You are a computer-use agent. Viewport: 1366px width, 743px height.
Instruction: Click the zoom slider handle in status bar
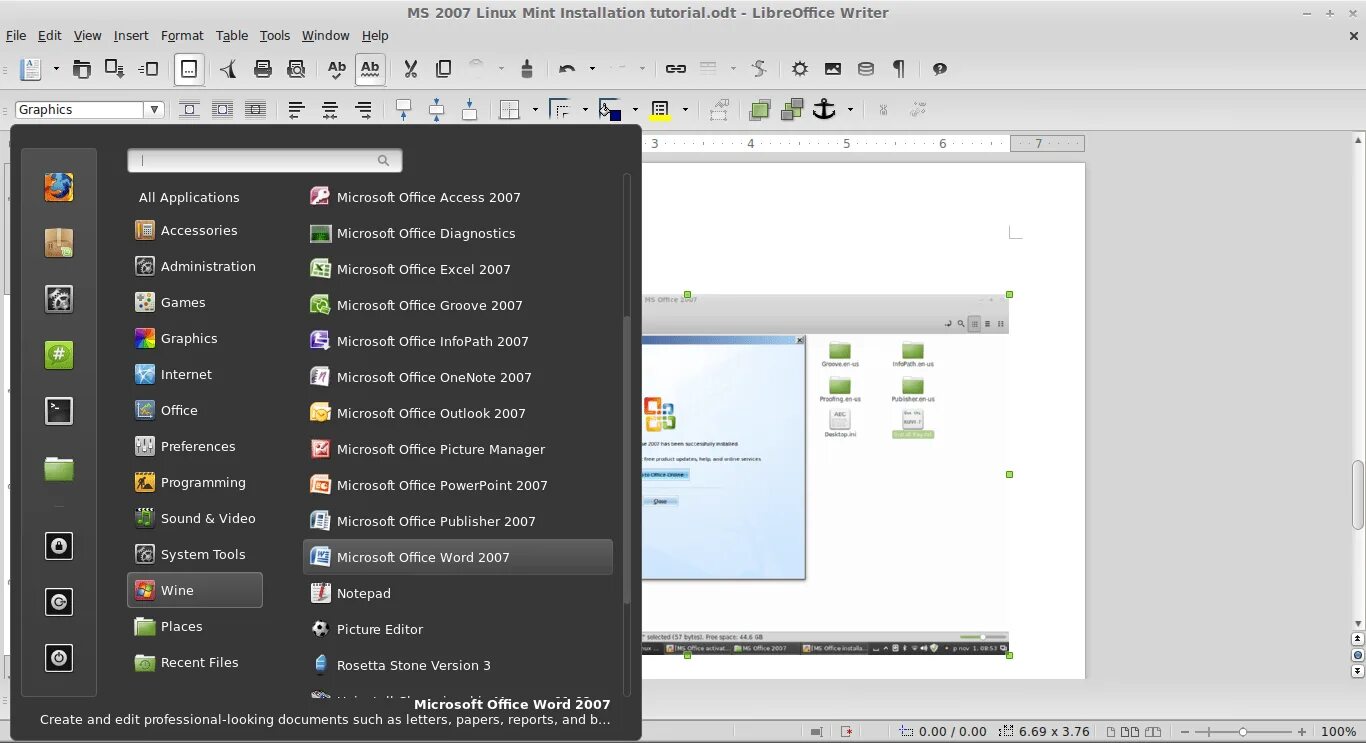(1243, 732)
